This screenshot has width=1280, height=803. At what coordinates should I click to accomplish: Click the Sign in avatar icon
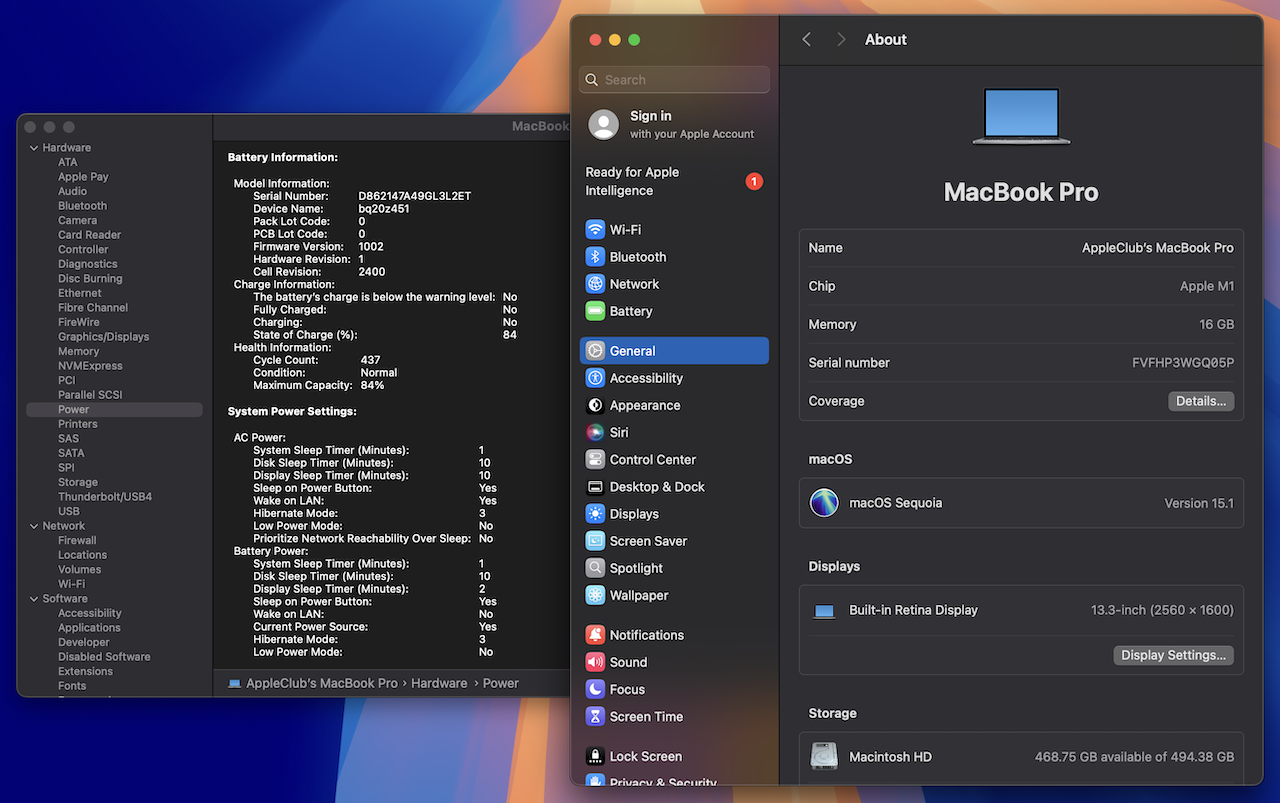click(604, 124)
